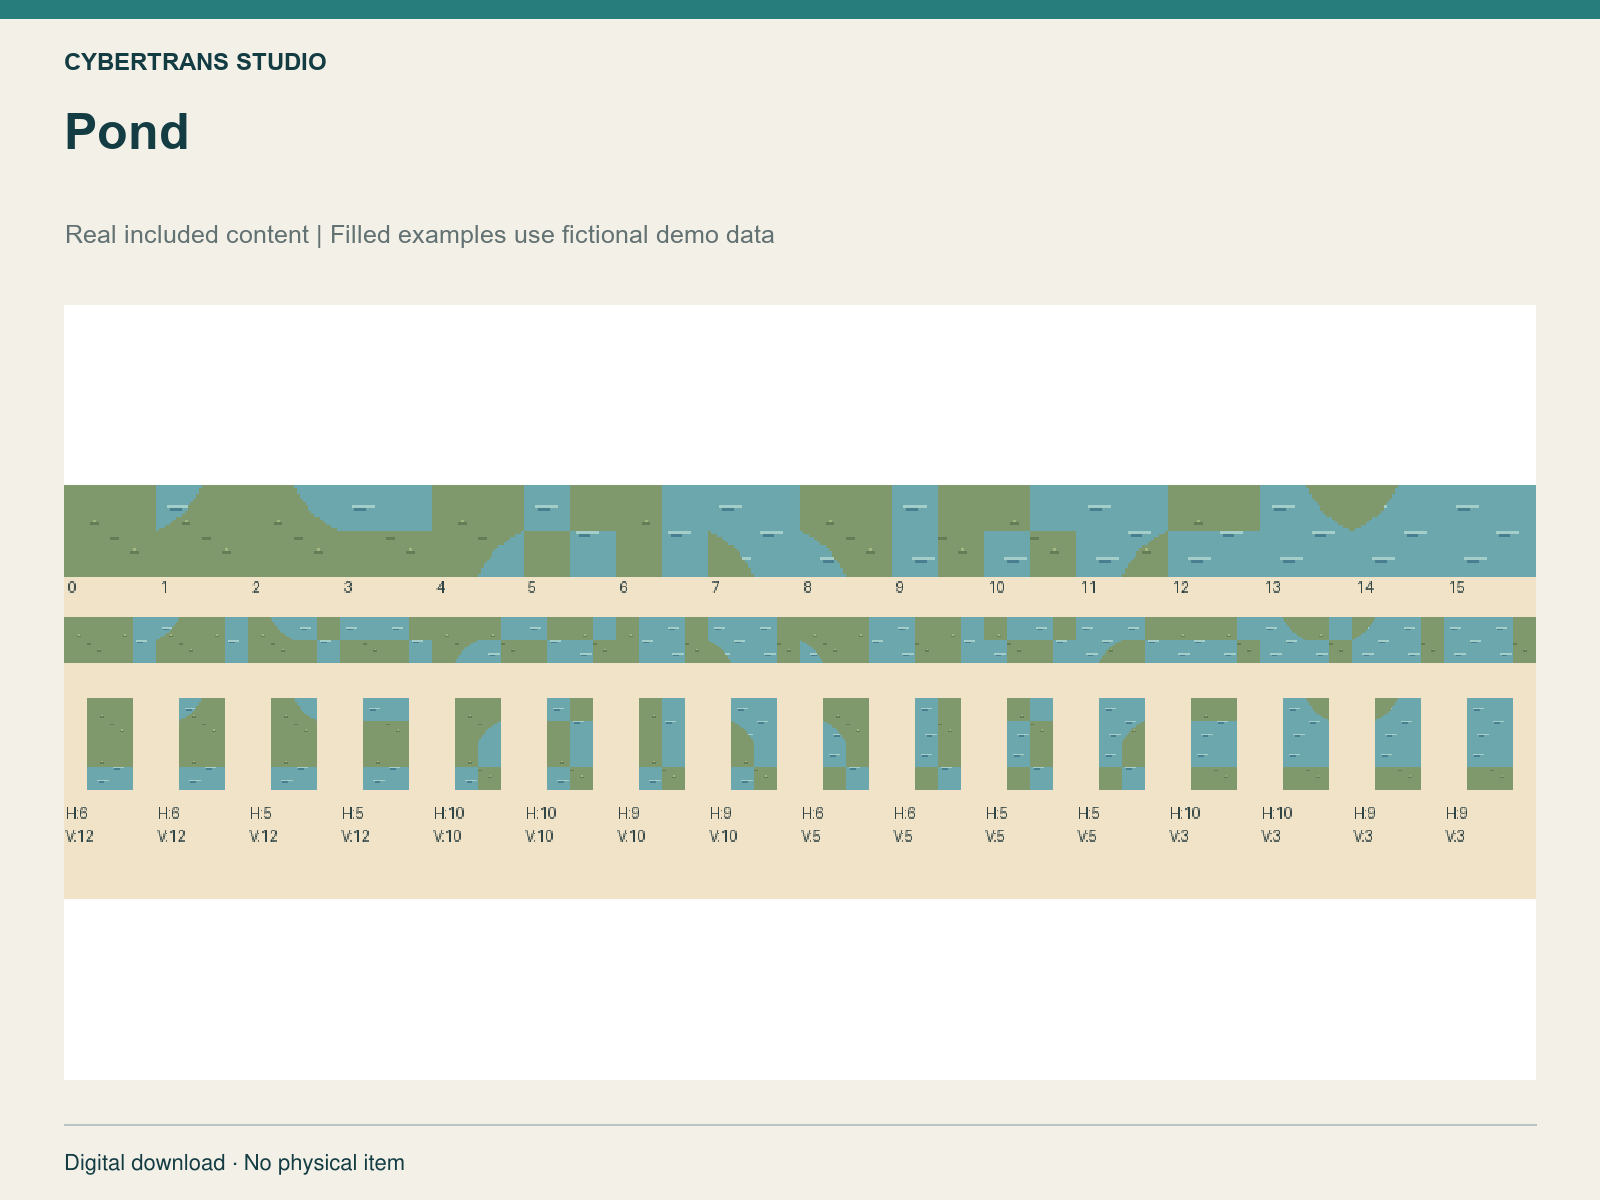This screenshot has width=1600, height=1200.
Task: Select the pond tile numbered 6
Action: tap(662, 531)
